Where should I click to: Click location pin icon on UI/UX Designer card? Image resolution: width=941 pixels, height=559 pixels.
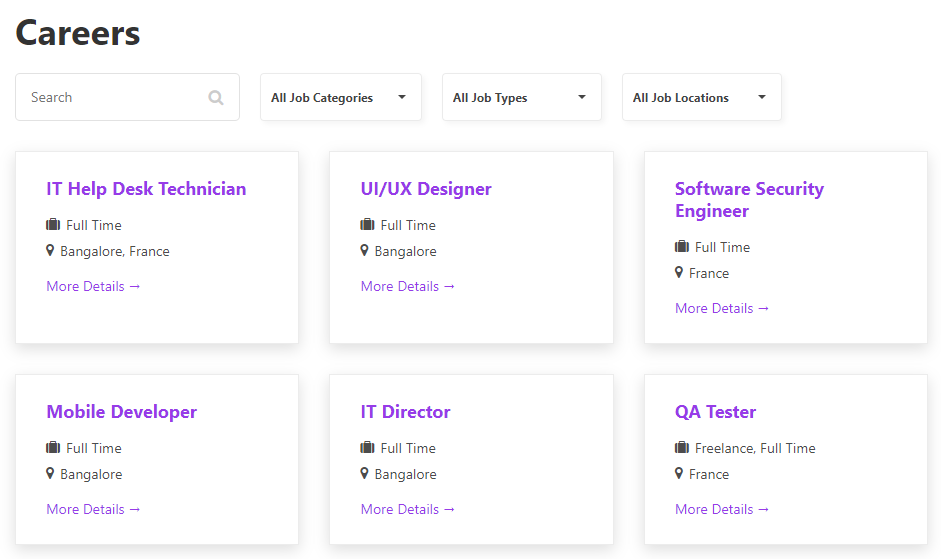point(365,251)
